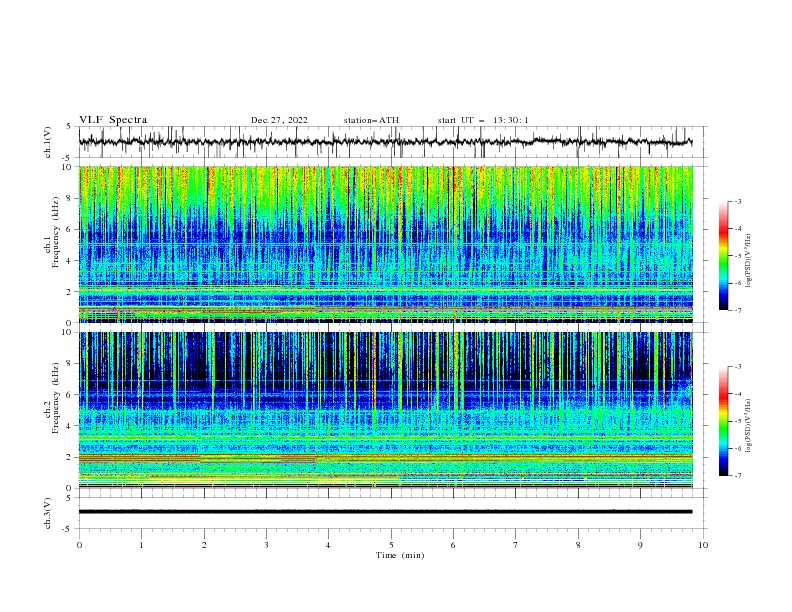Click the time axis tick label "1"
The width and height of the screenshot is (792, 612).
pyautogui.click(x=141, y=545)
